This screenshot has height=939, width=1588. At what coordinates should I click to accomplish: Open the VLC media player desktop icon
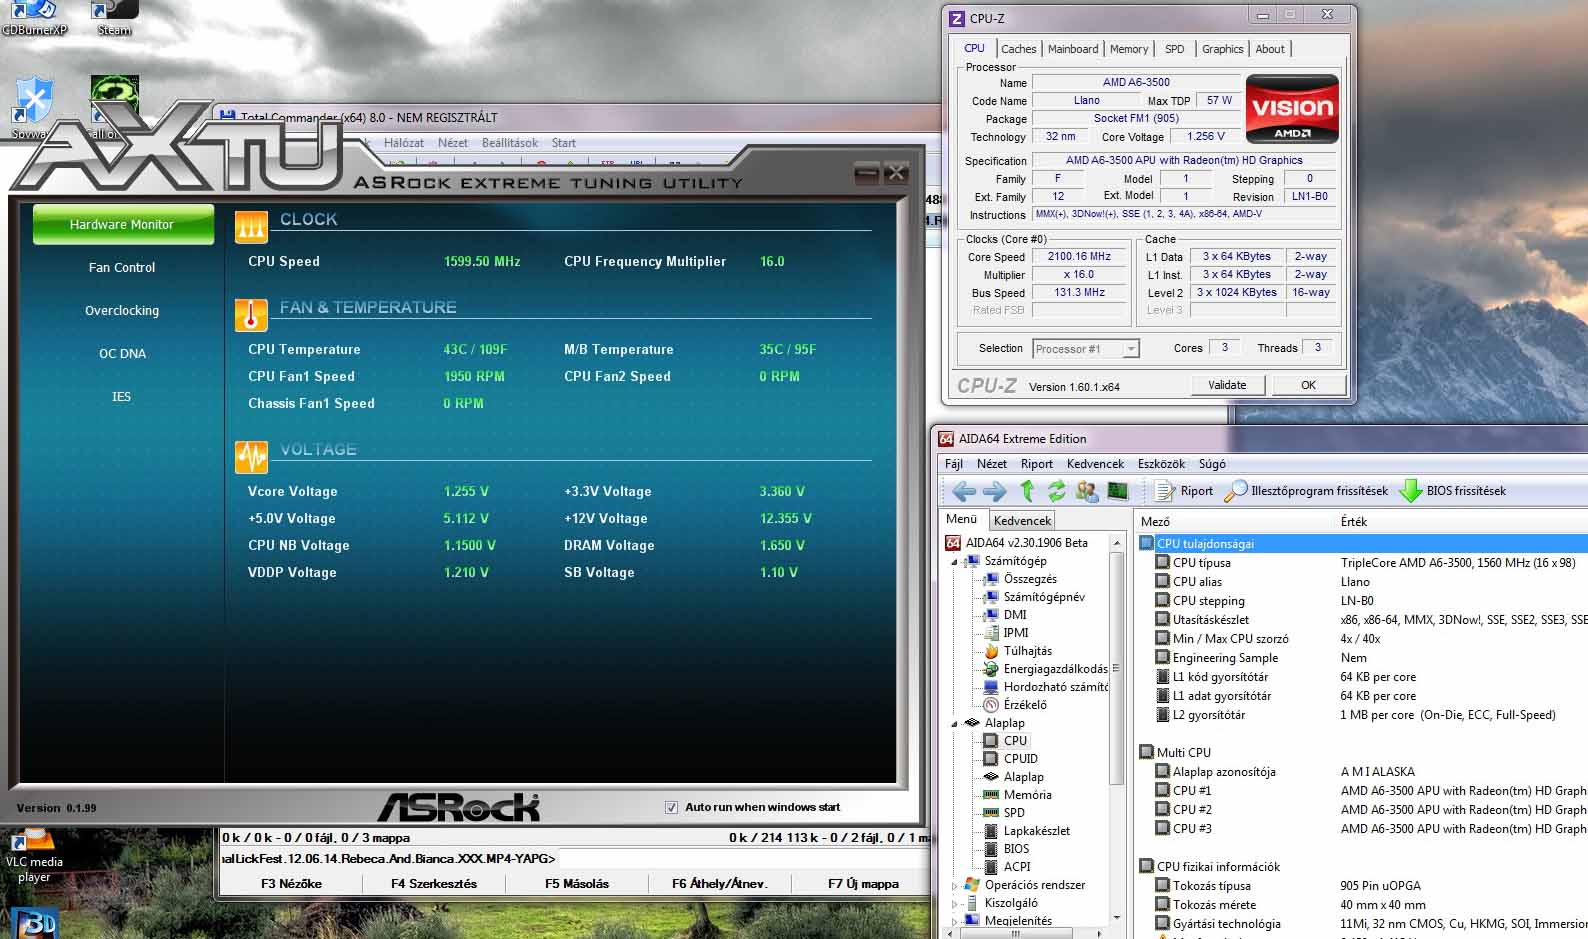click(x=34, y=856)
